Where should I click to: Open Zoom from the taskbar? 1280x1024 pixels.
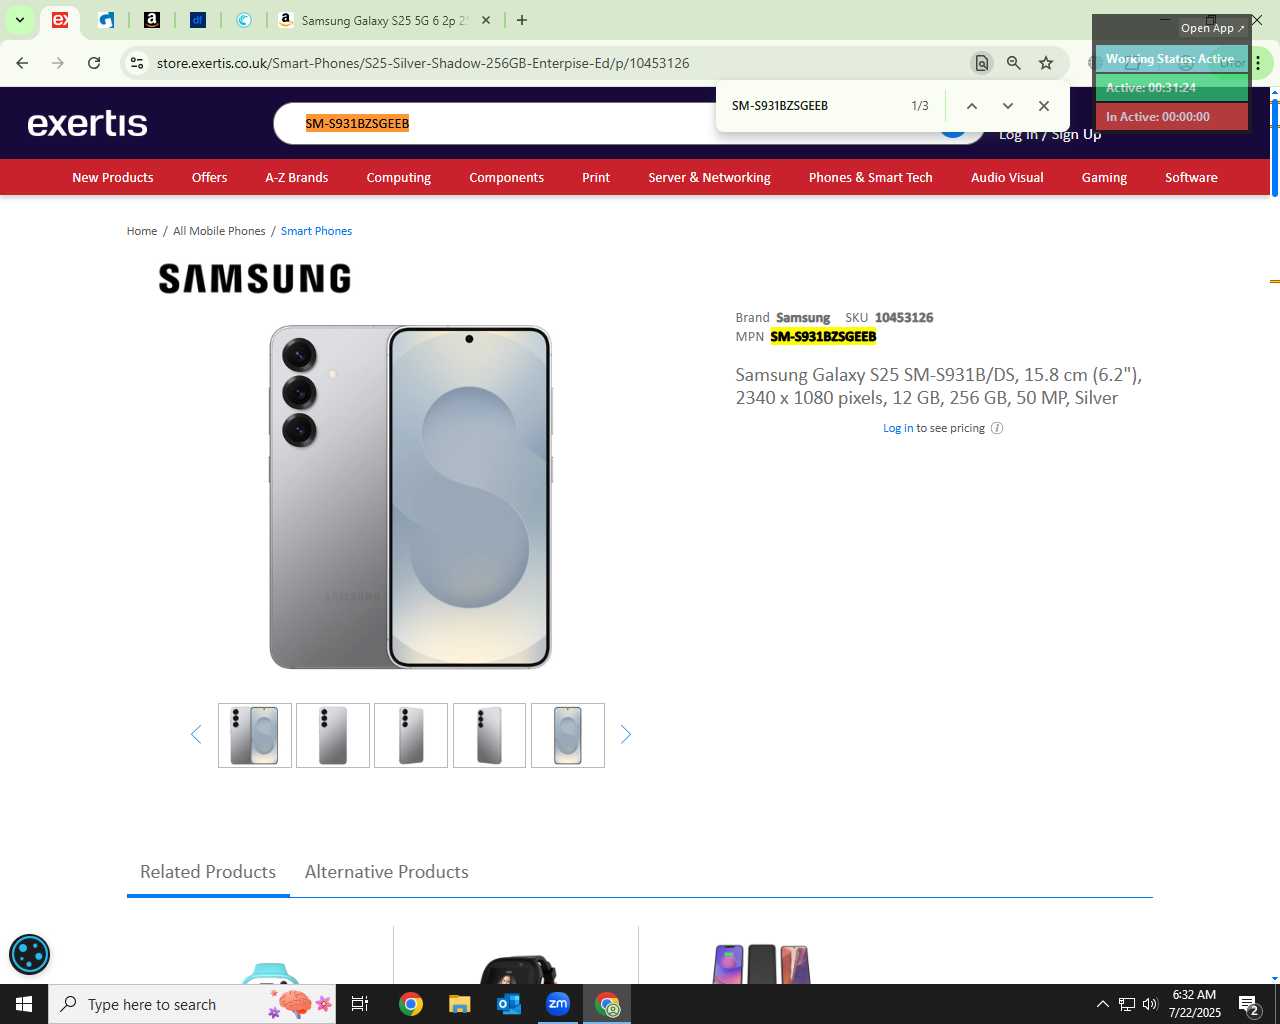click(x=558, y=1004)
